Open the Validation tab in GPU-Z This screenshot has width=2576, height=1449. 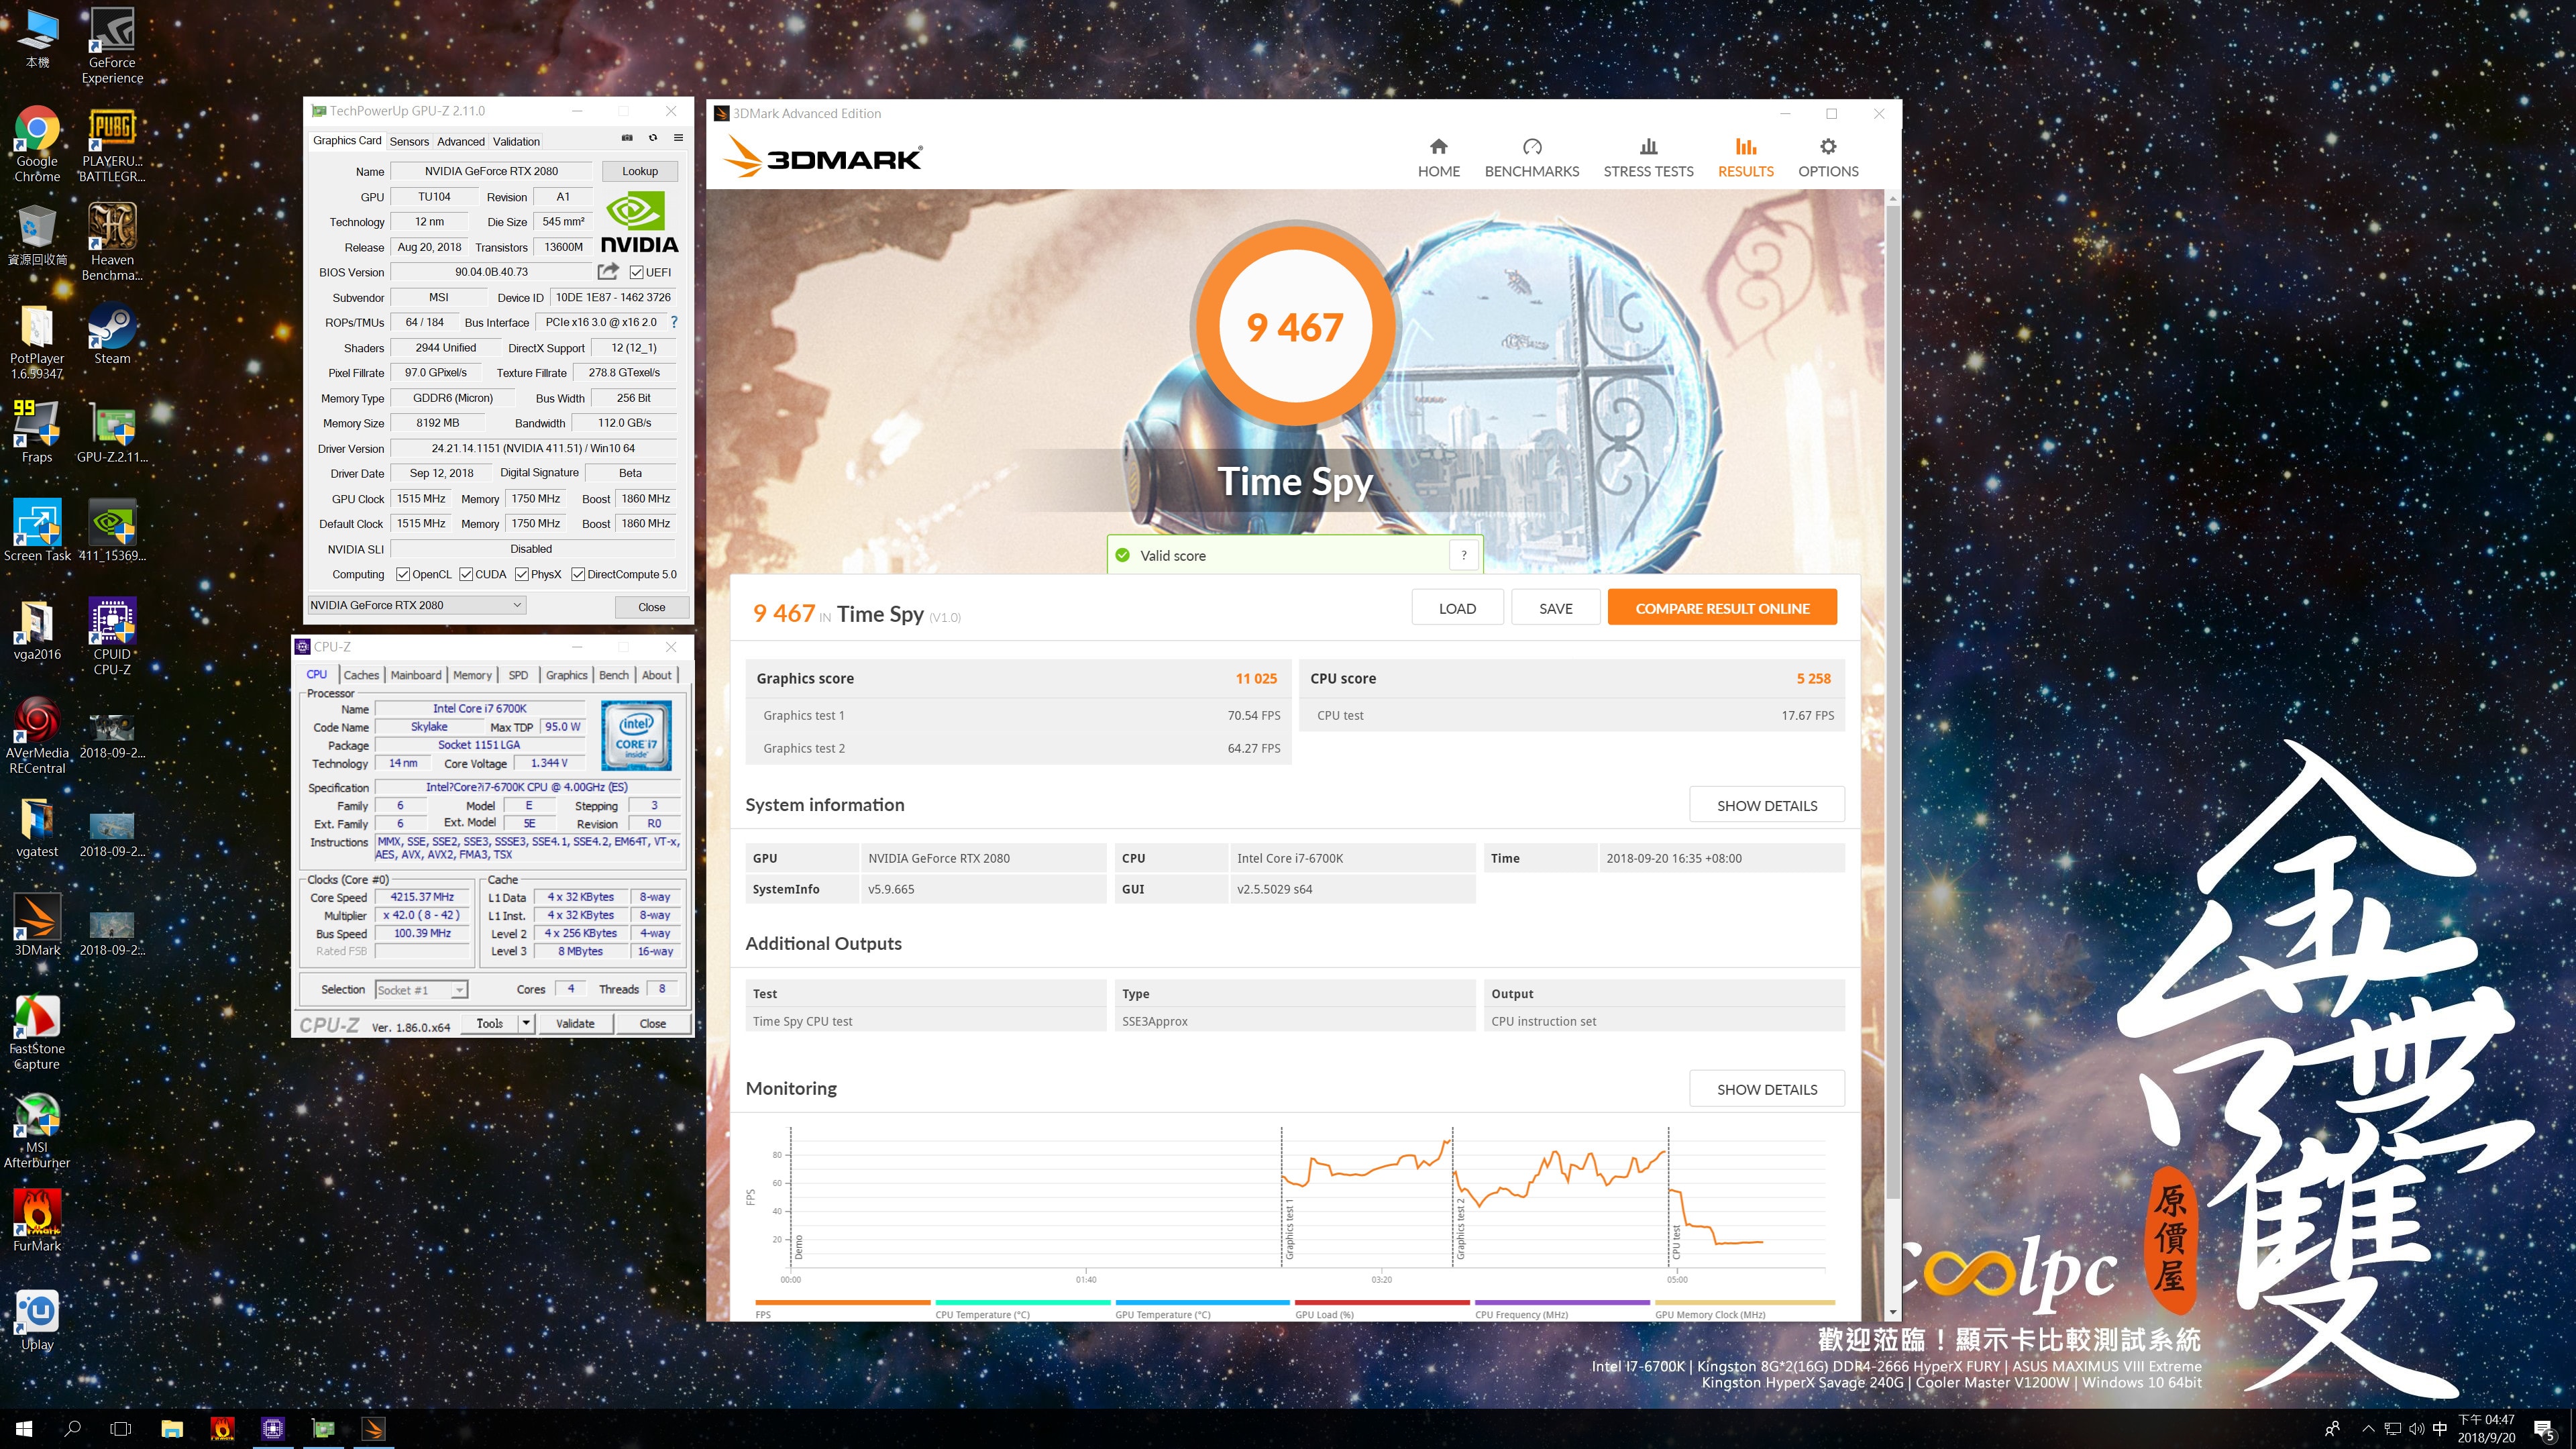pos(516,141)
